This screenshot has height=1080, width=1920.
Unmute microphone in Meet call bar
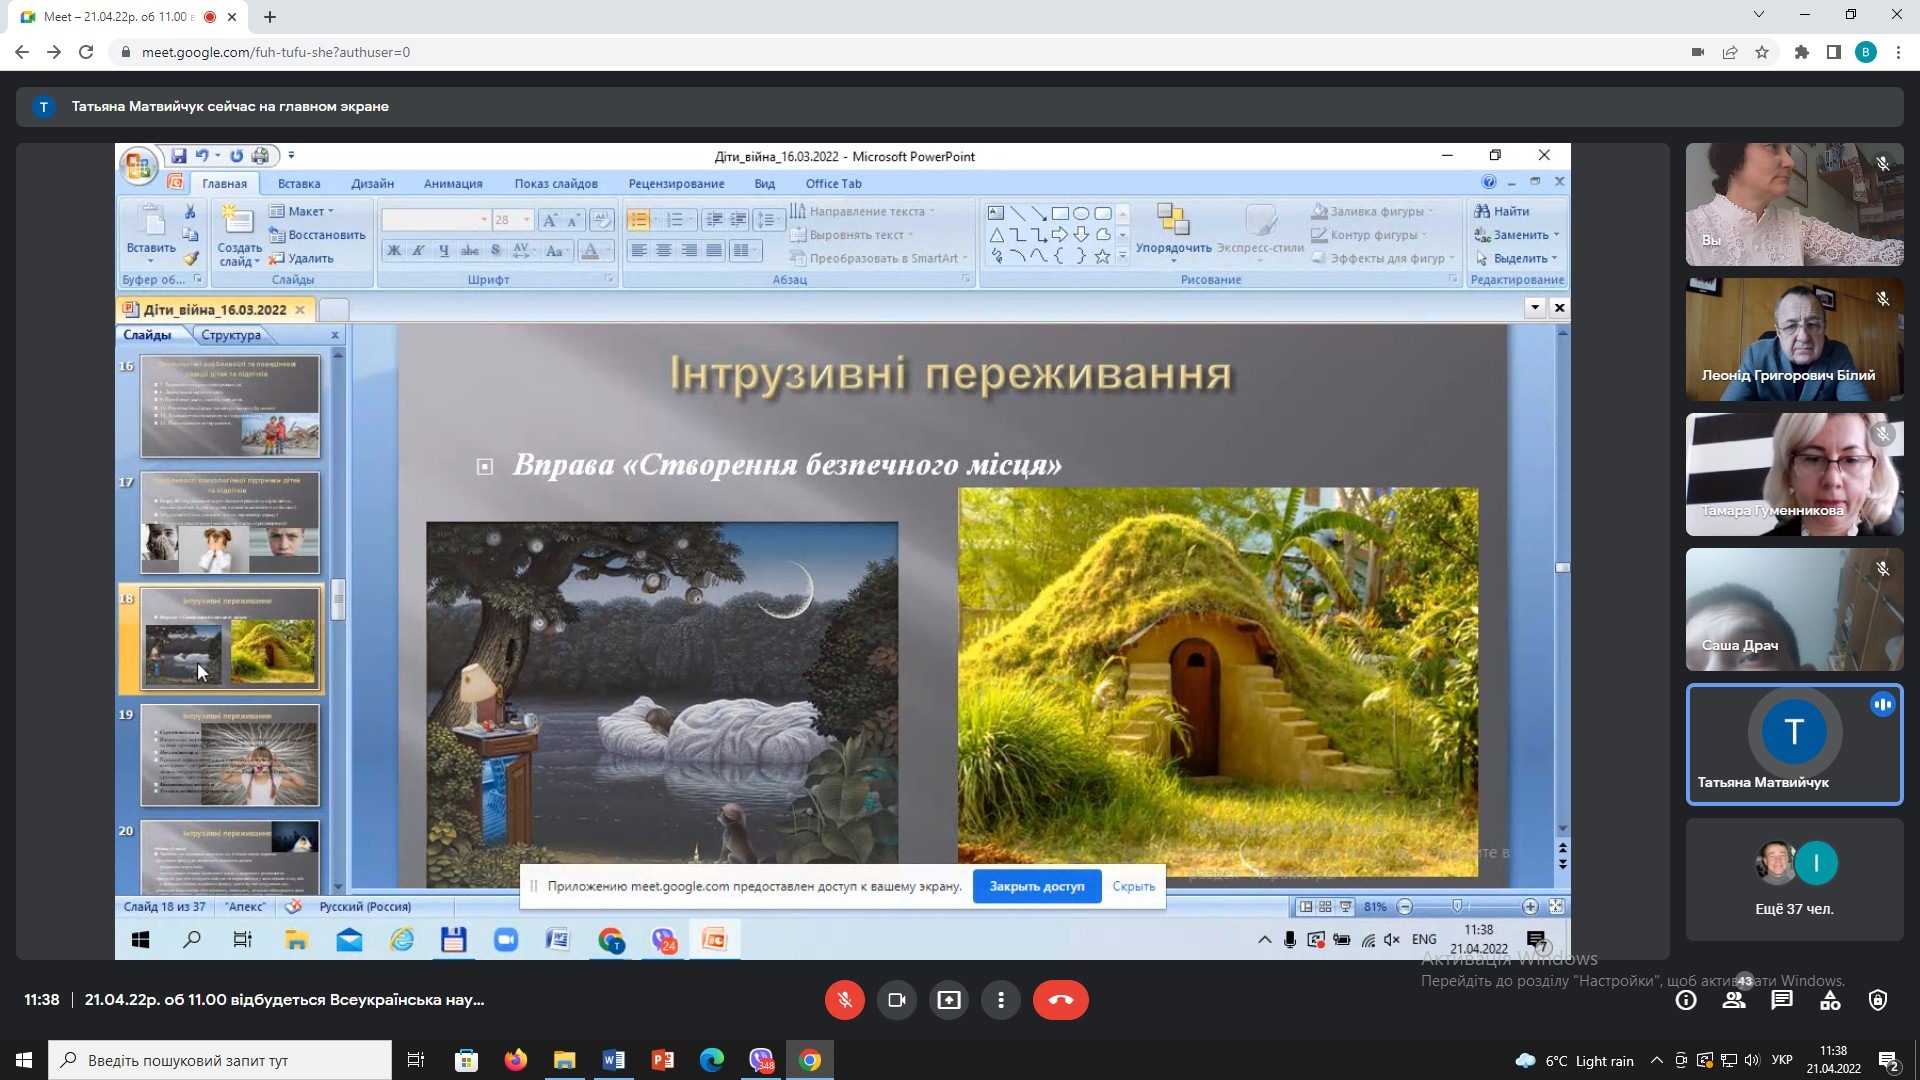coord(844,1000)
